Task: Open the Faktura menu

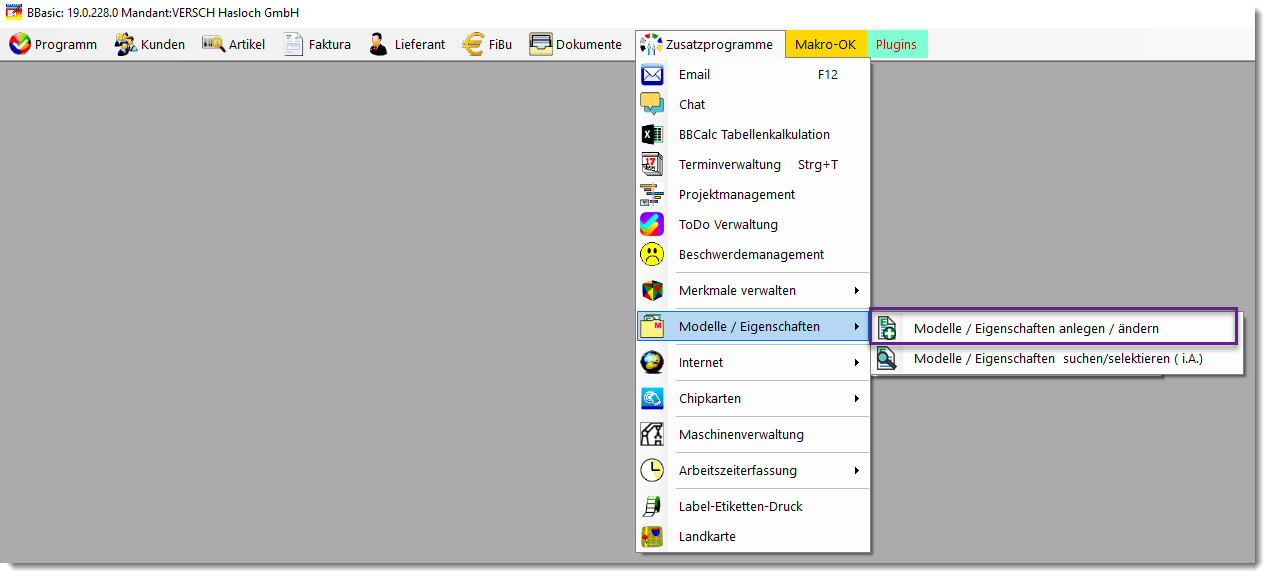Action: click(318, 44)
